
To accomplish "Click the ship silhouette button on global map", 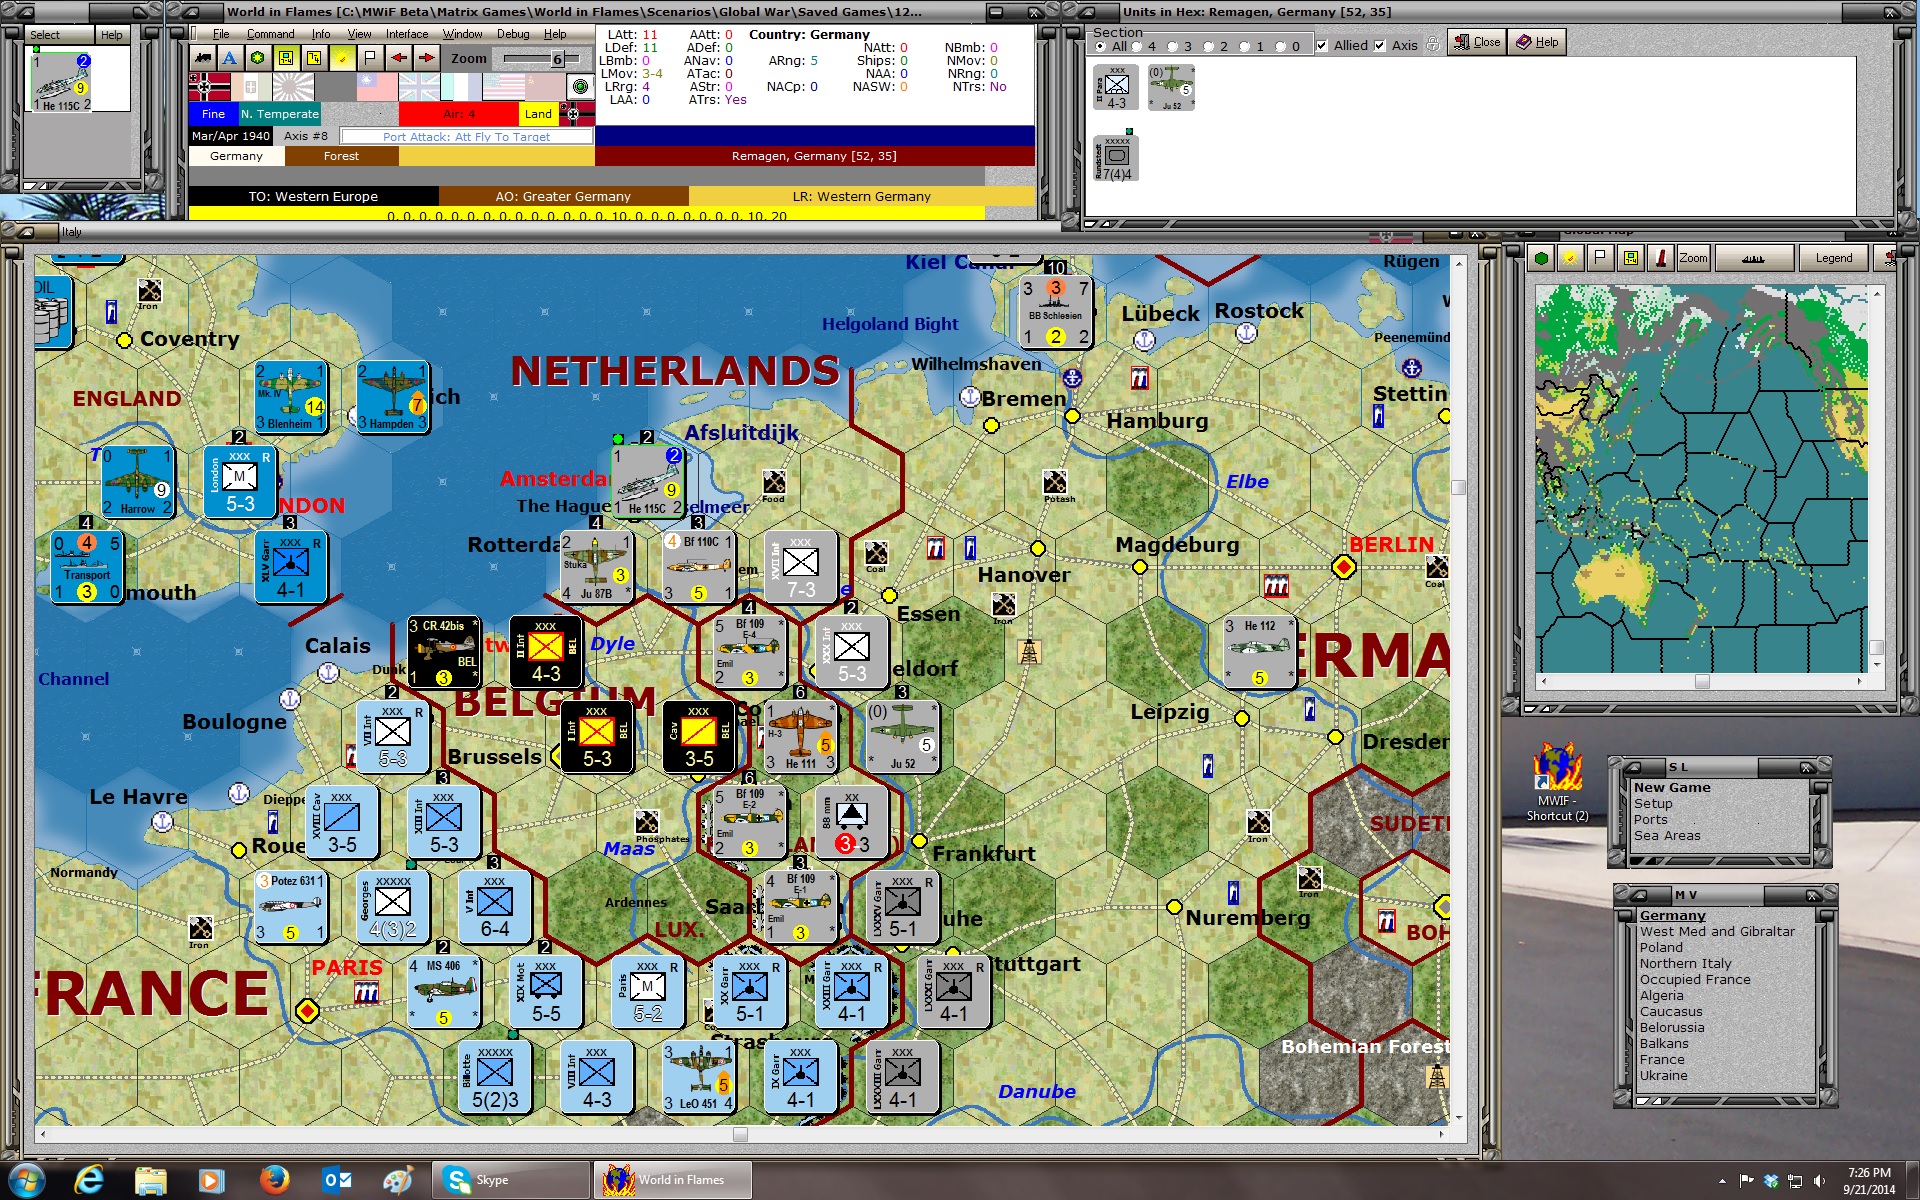I will (x=1753, y=258).
